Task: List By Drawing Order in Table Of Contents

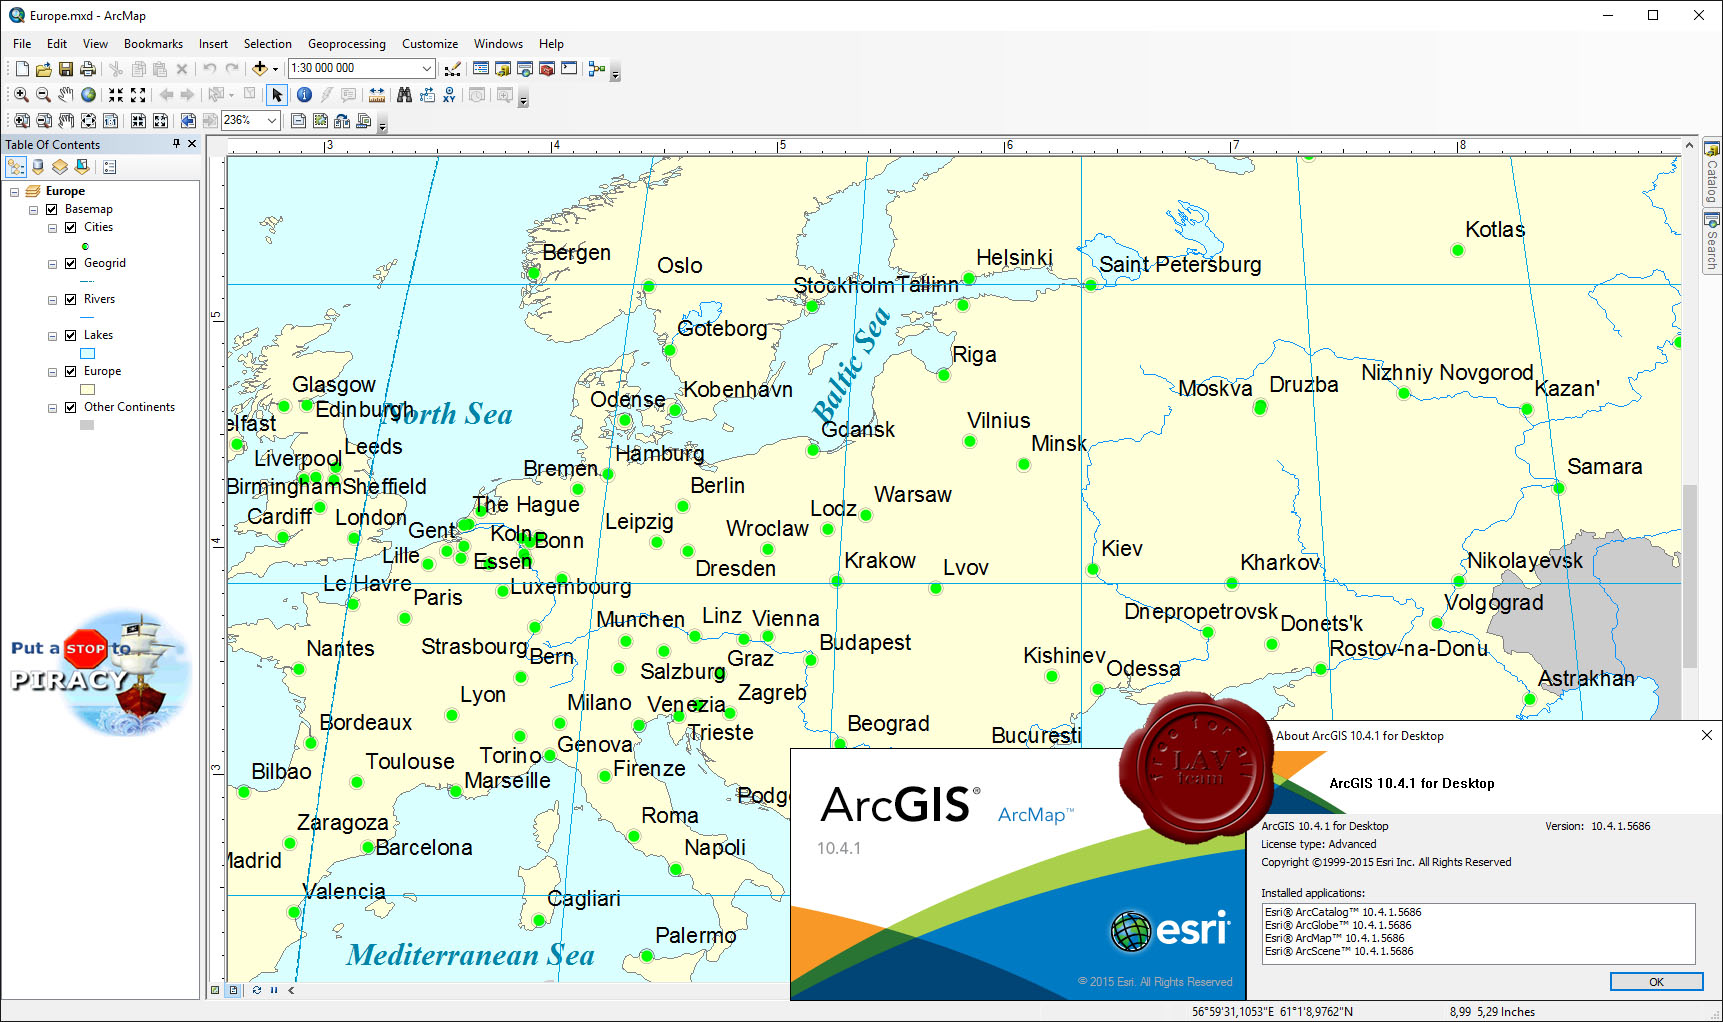Action: pos(16,167)
